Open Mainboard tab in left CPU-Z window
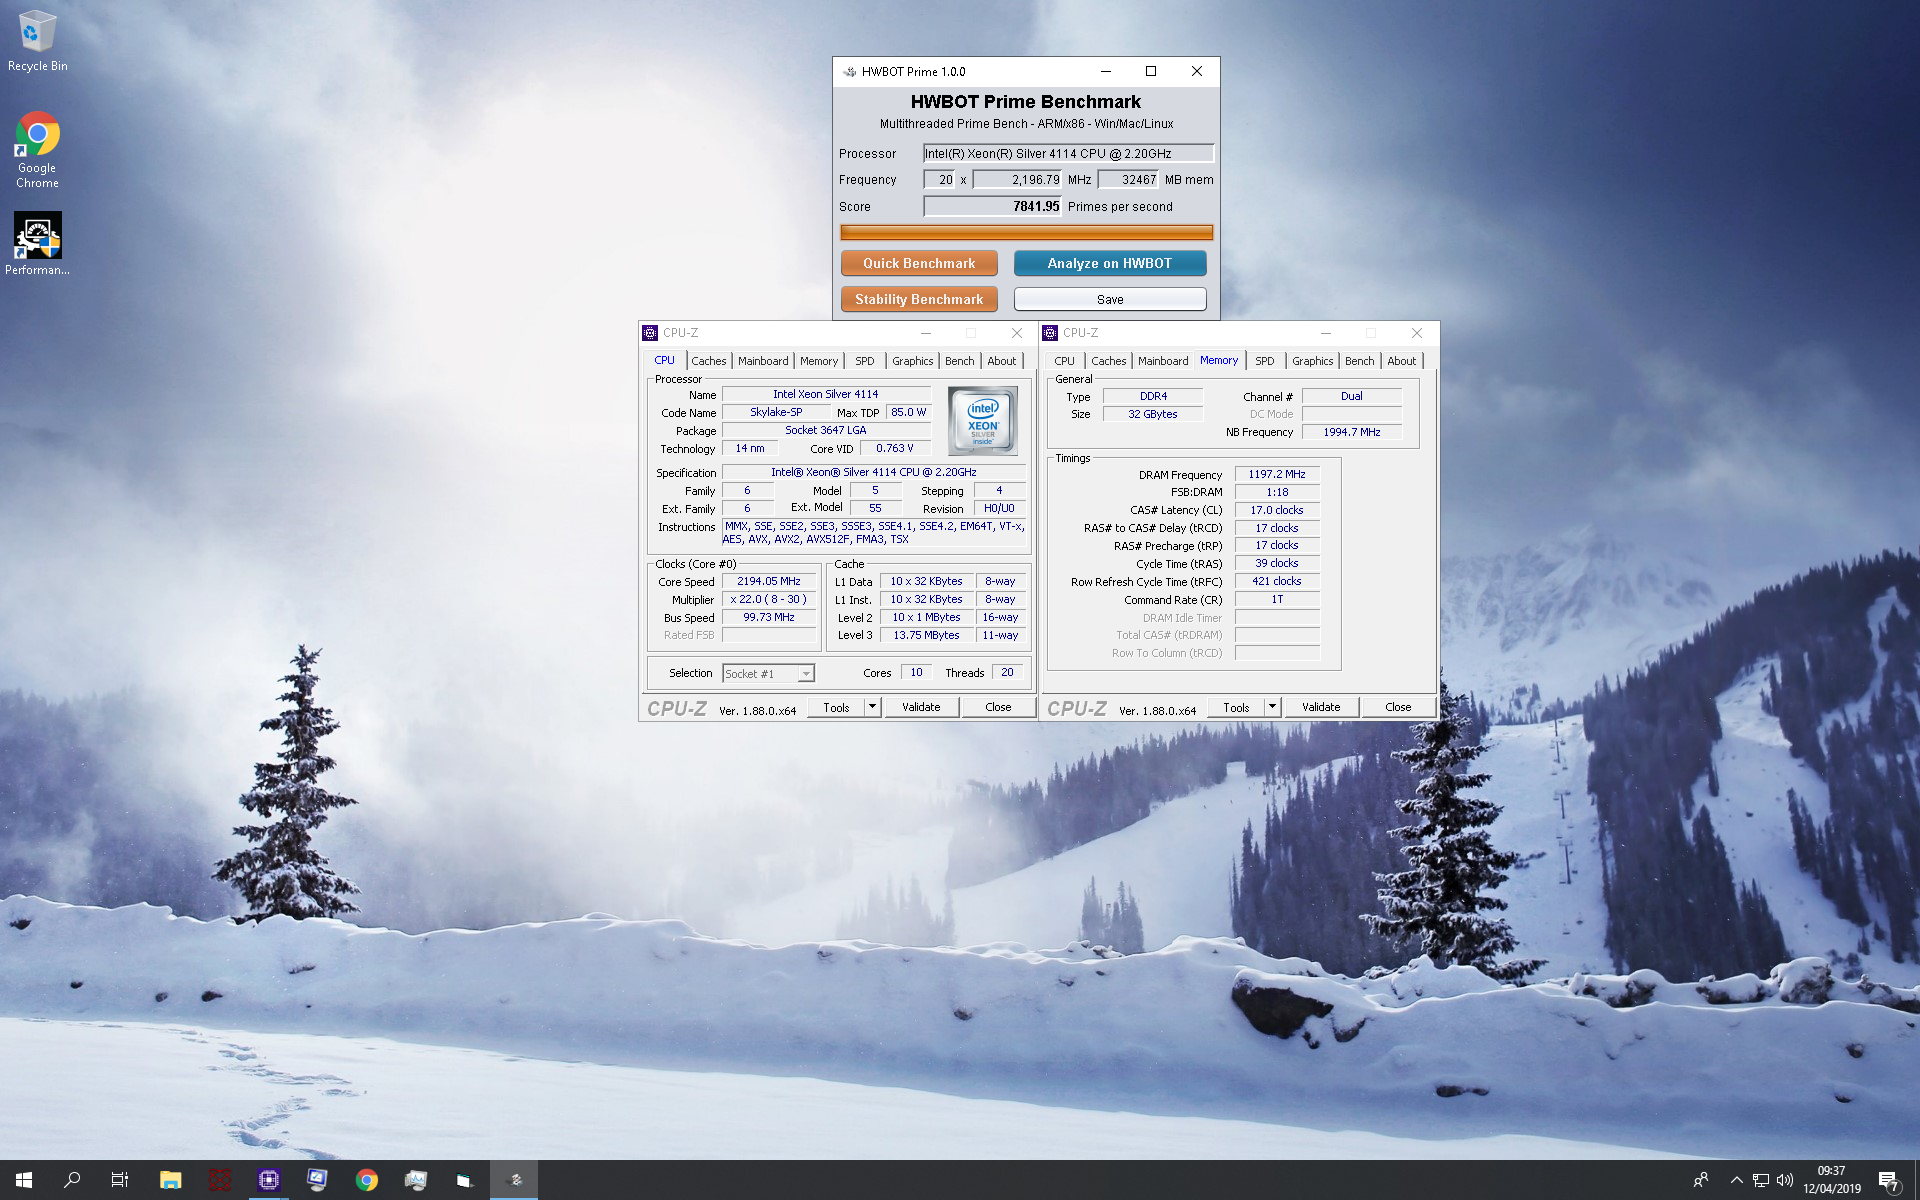The width and height of the screenshot is (1920, 1200). coord(763,361)
